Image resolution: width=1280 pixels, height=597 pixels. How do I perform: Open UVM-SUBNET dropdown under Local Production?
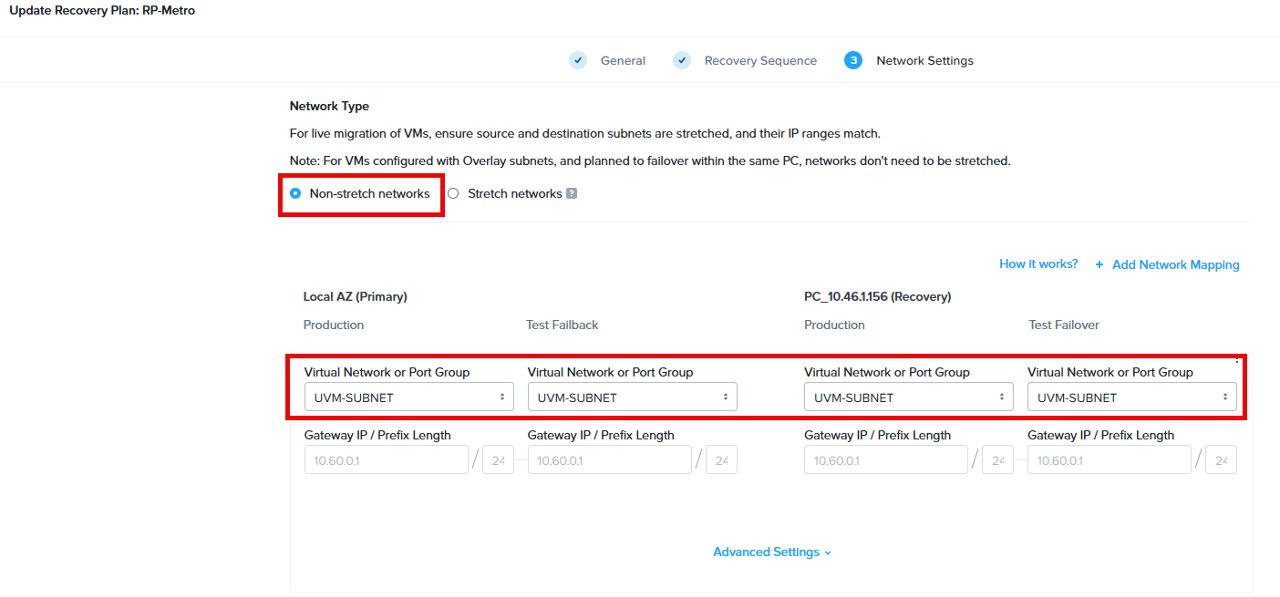point(408,396)
